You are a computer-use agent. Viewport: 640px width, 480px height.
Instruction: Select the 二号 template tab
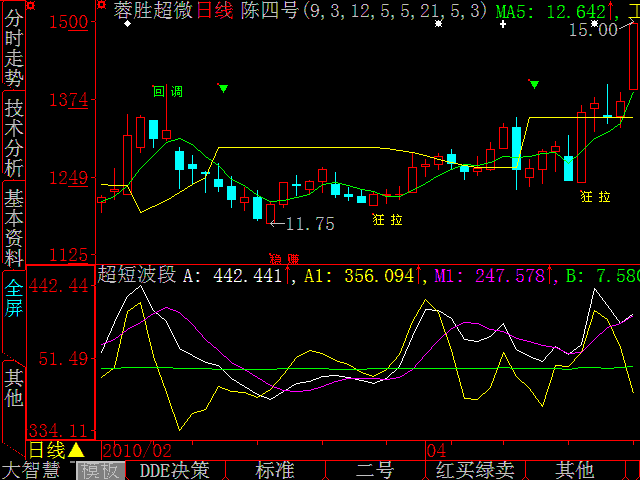point(375,470)
